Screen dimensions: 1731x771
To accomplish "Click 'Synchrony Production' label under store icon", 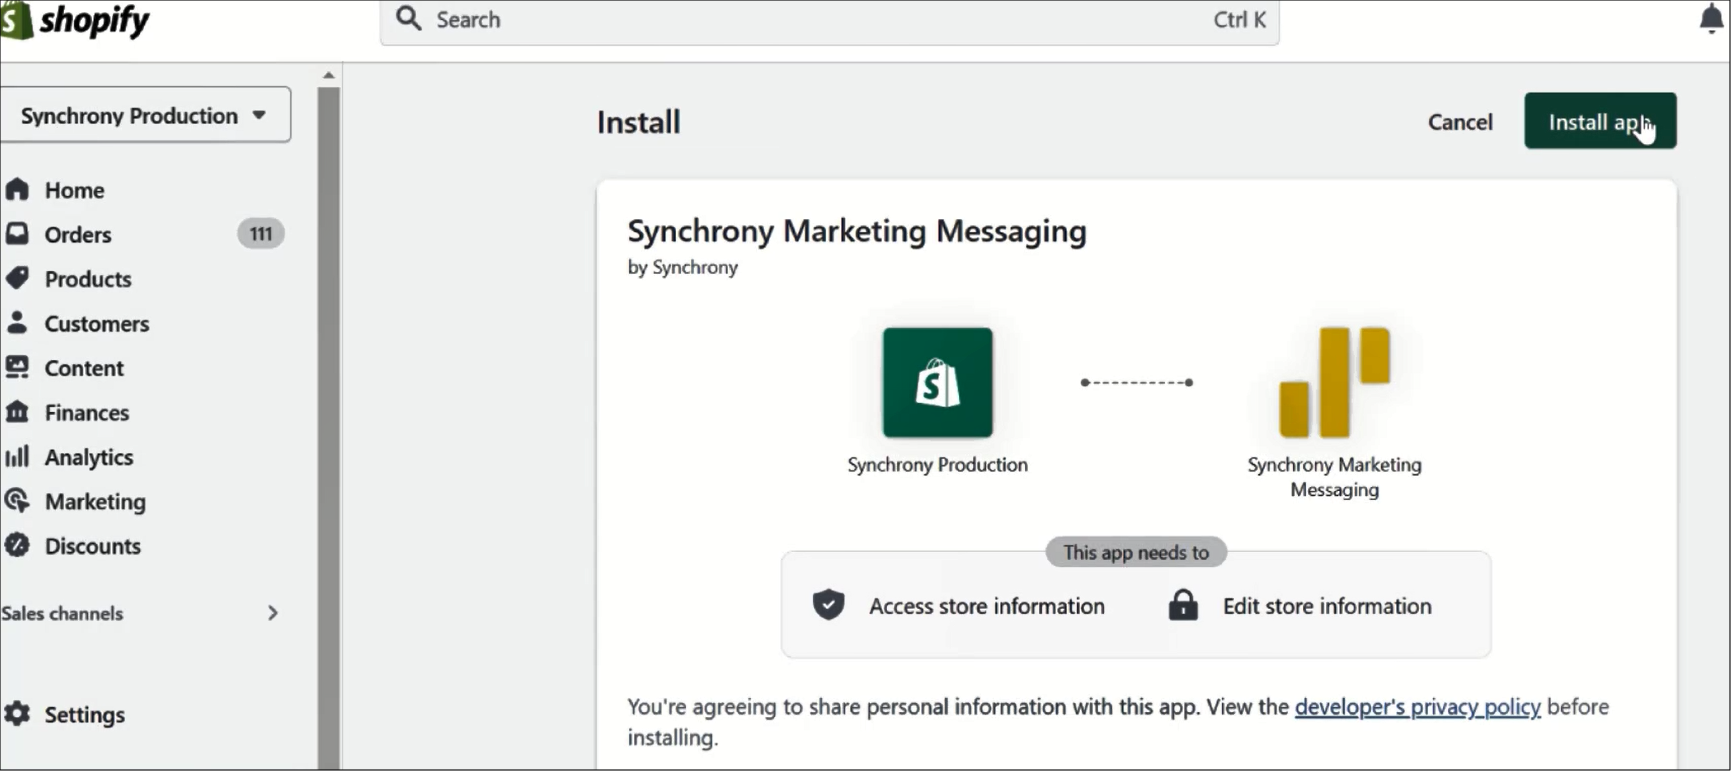I will (938, 465).
